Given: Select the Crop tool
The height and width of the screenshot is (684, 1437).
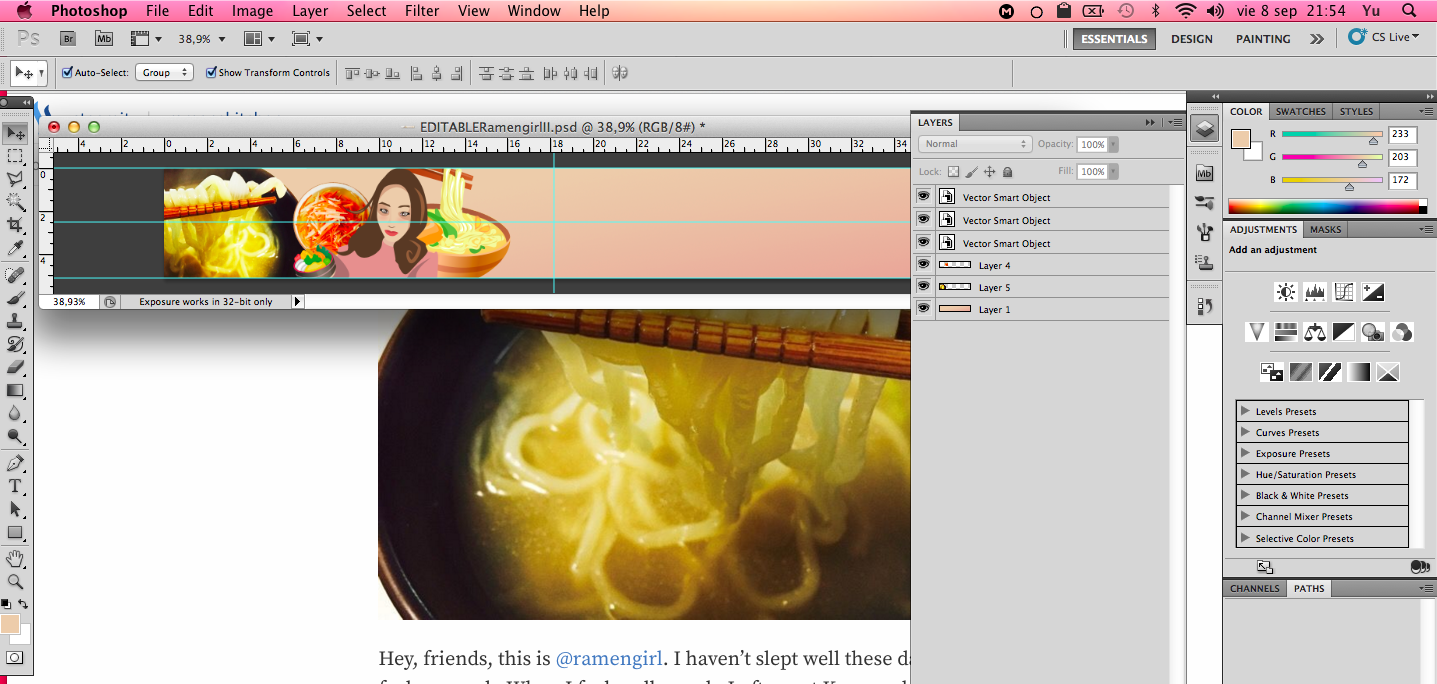Looking at the screenshot, I should [15, 225].
